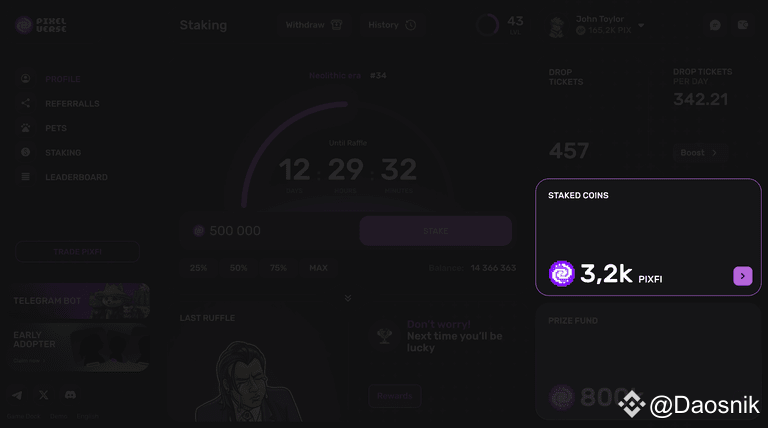Click the Pixelverse logo

41,25
